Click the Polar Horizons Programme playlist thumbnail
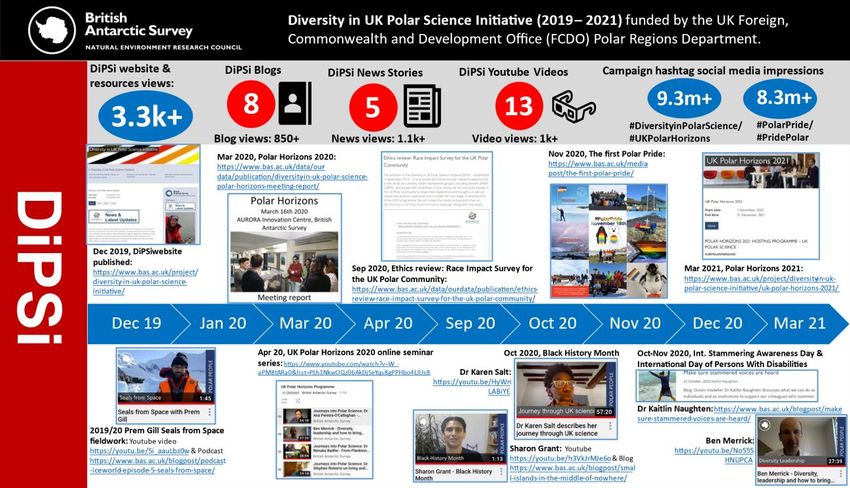The width and height of the screenshot is (850, 488). [324, 429]
